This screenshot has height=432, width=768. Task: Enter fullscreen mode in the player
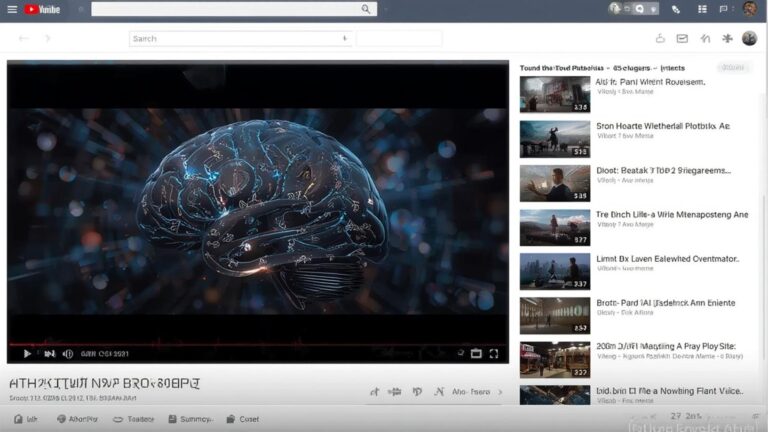pyautogui.click(x=494, y=354)
